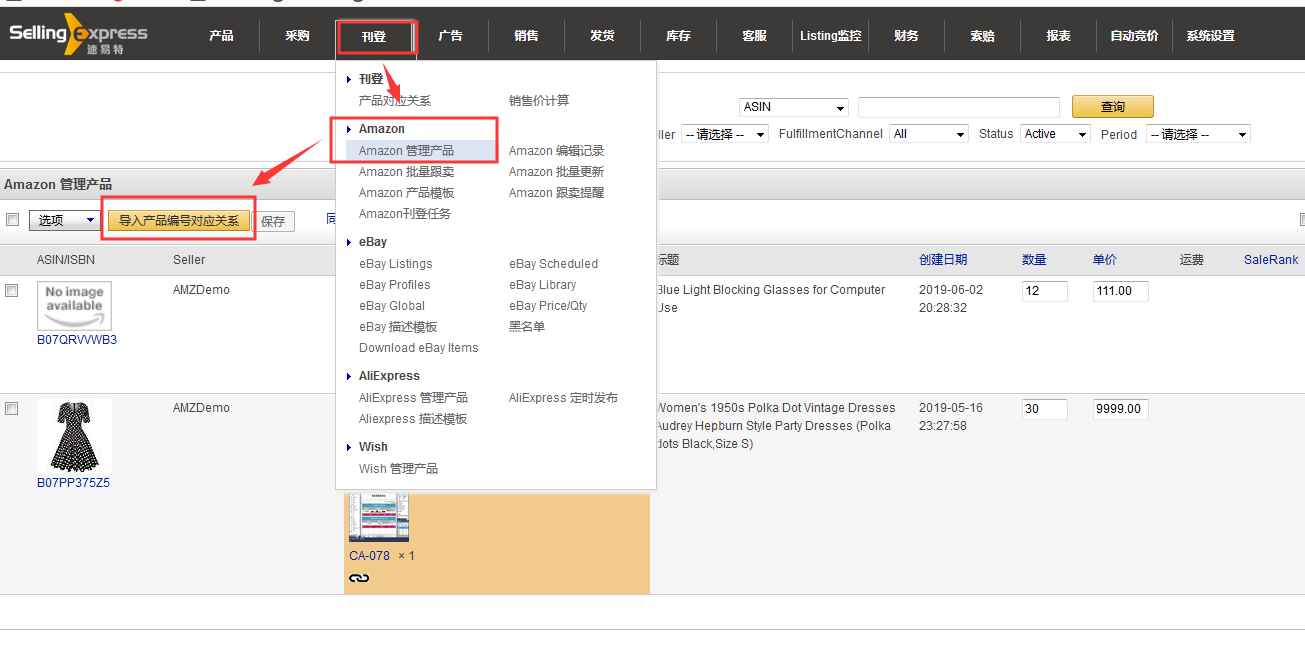Screen dimensions: 1305x656
Task: Tick the checkbox for row B07QRVVWB3
Action: click(x=12, y=290)
